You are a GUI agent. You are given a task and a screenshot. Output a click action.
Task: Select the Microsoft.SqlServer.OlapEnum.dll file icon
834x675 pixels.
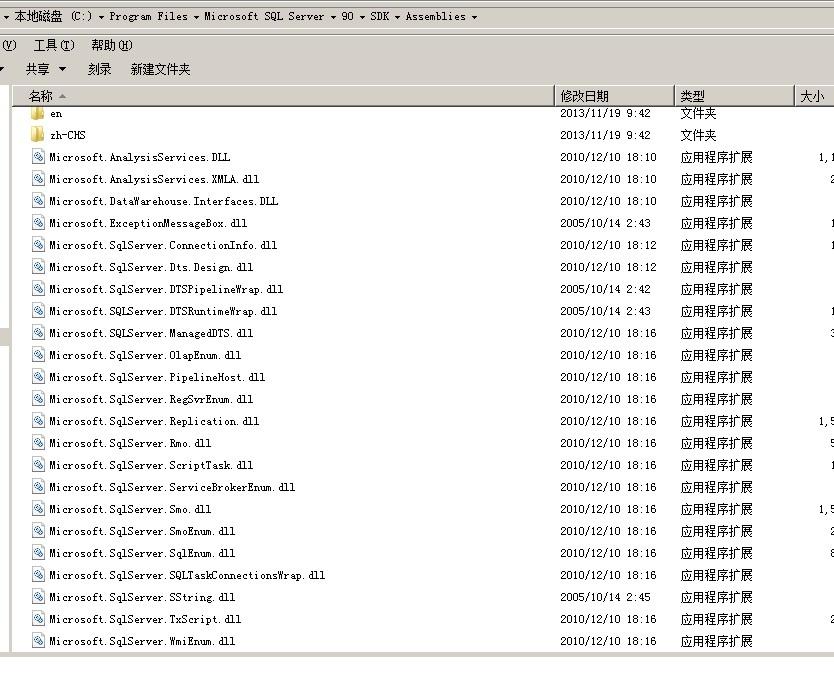coord(38,355)
